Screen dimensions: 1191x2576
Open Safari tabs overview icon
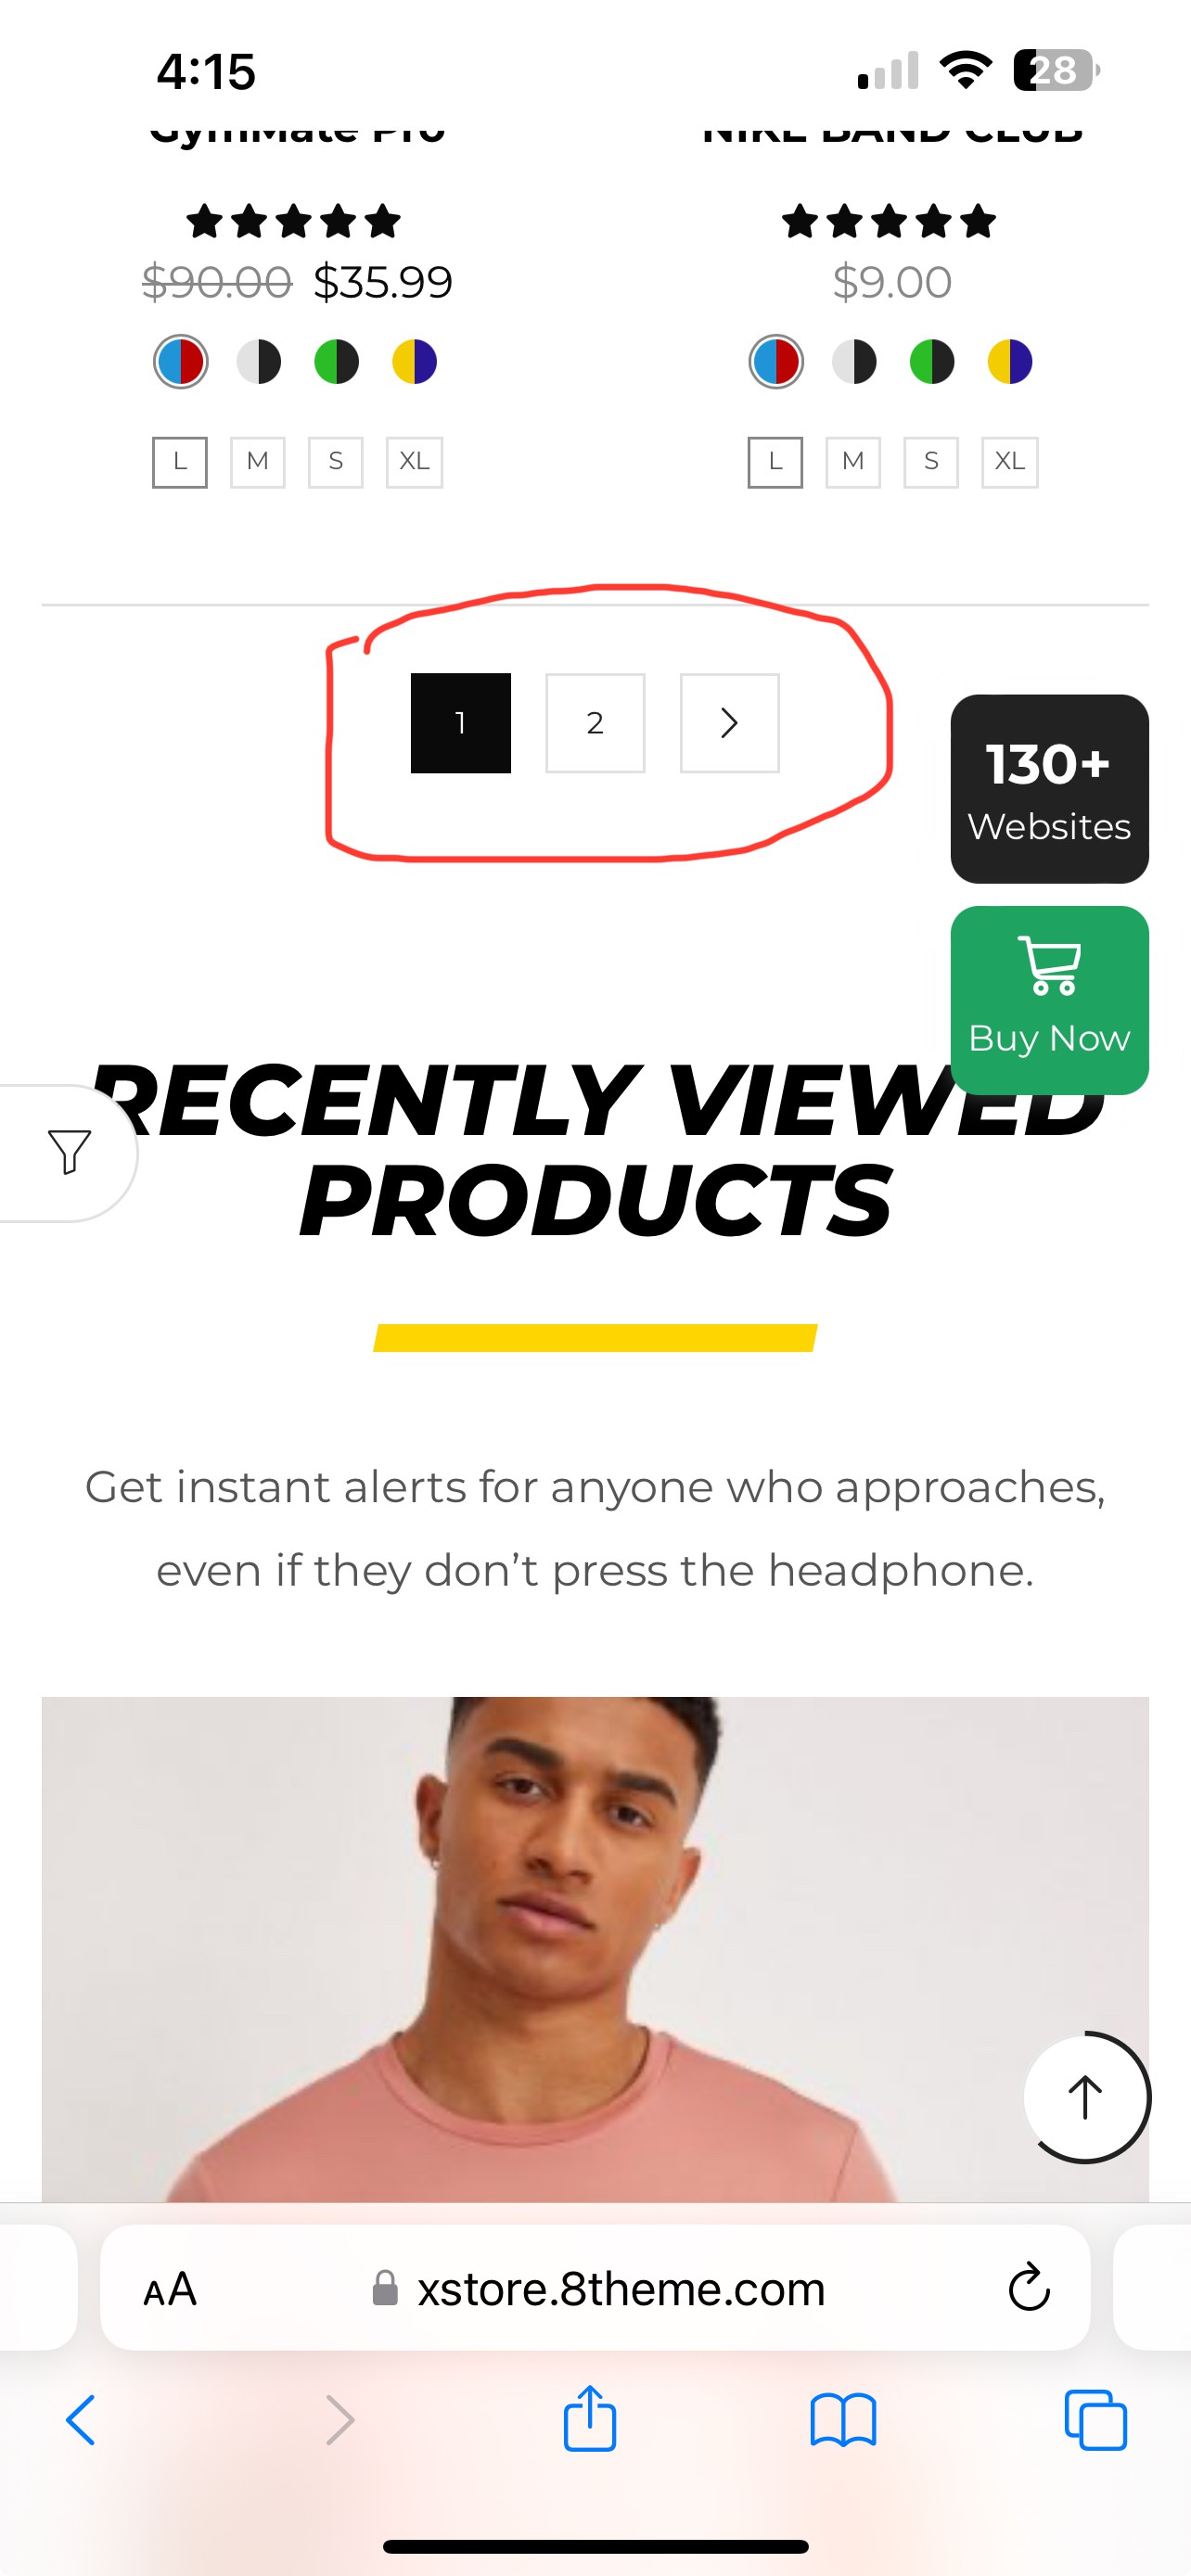coord(1096,2421)
